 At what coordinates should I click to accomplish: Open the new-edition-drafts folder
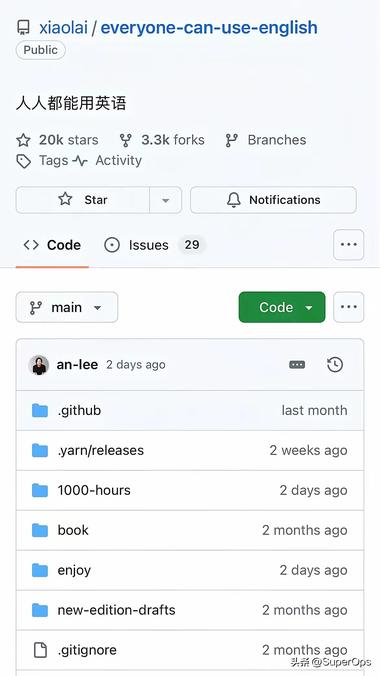116,610
